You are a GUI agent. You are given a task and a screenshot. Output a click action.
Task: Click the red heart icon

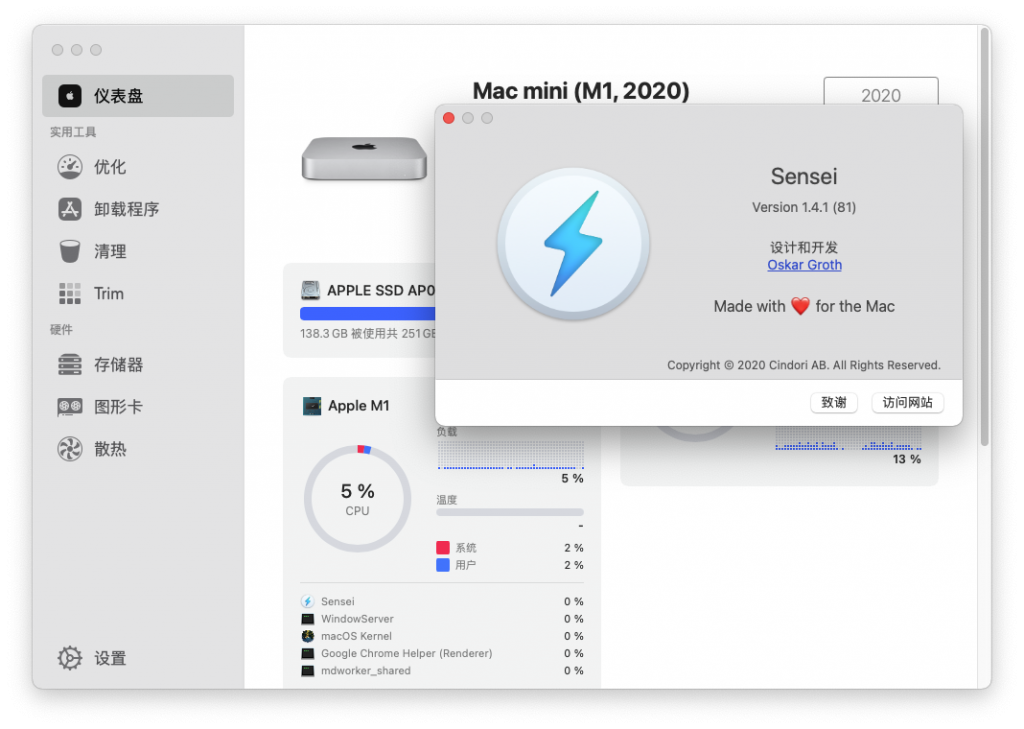pyautogui.click(x=800, y=306)
